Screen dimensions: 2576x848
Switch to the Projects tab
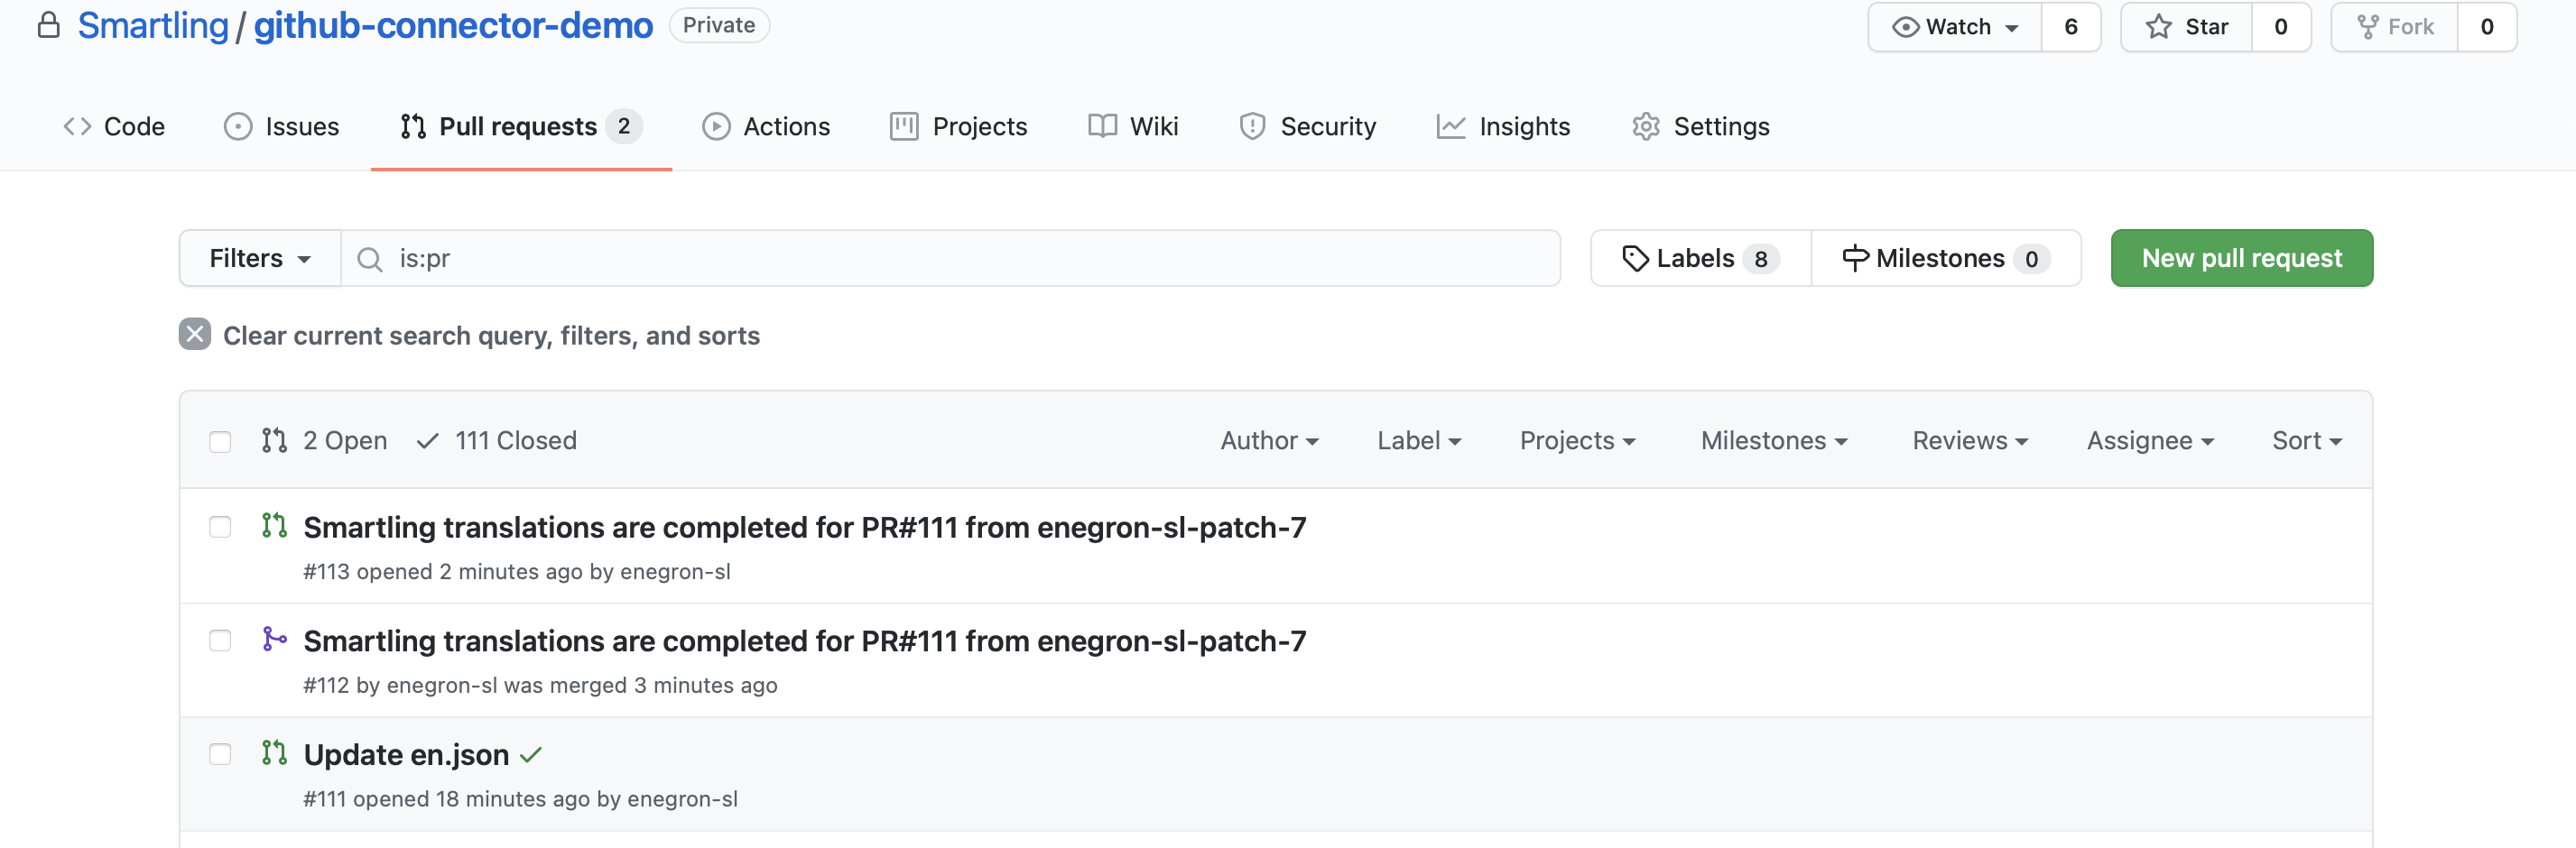959,127
